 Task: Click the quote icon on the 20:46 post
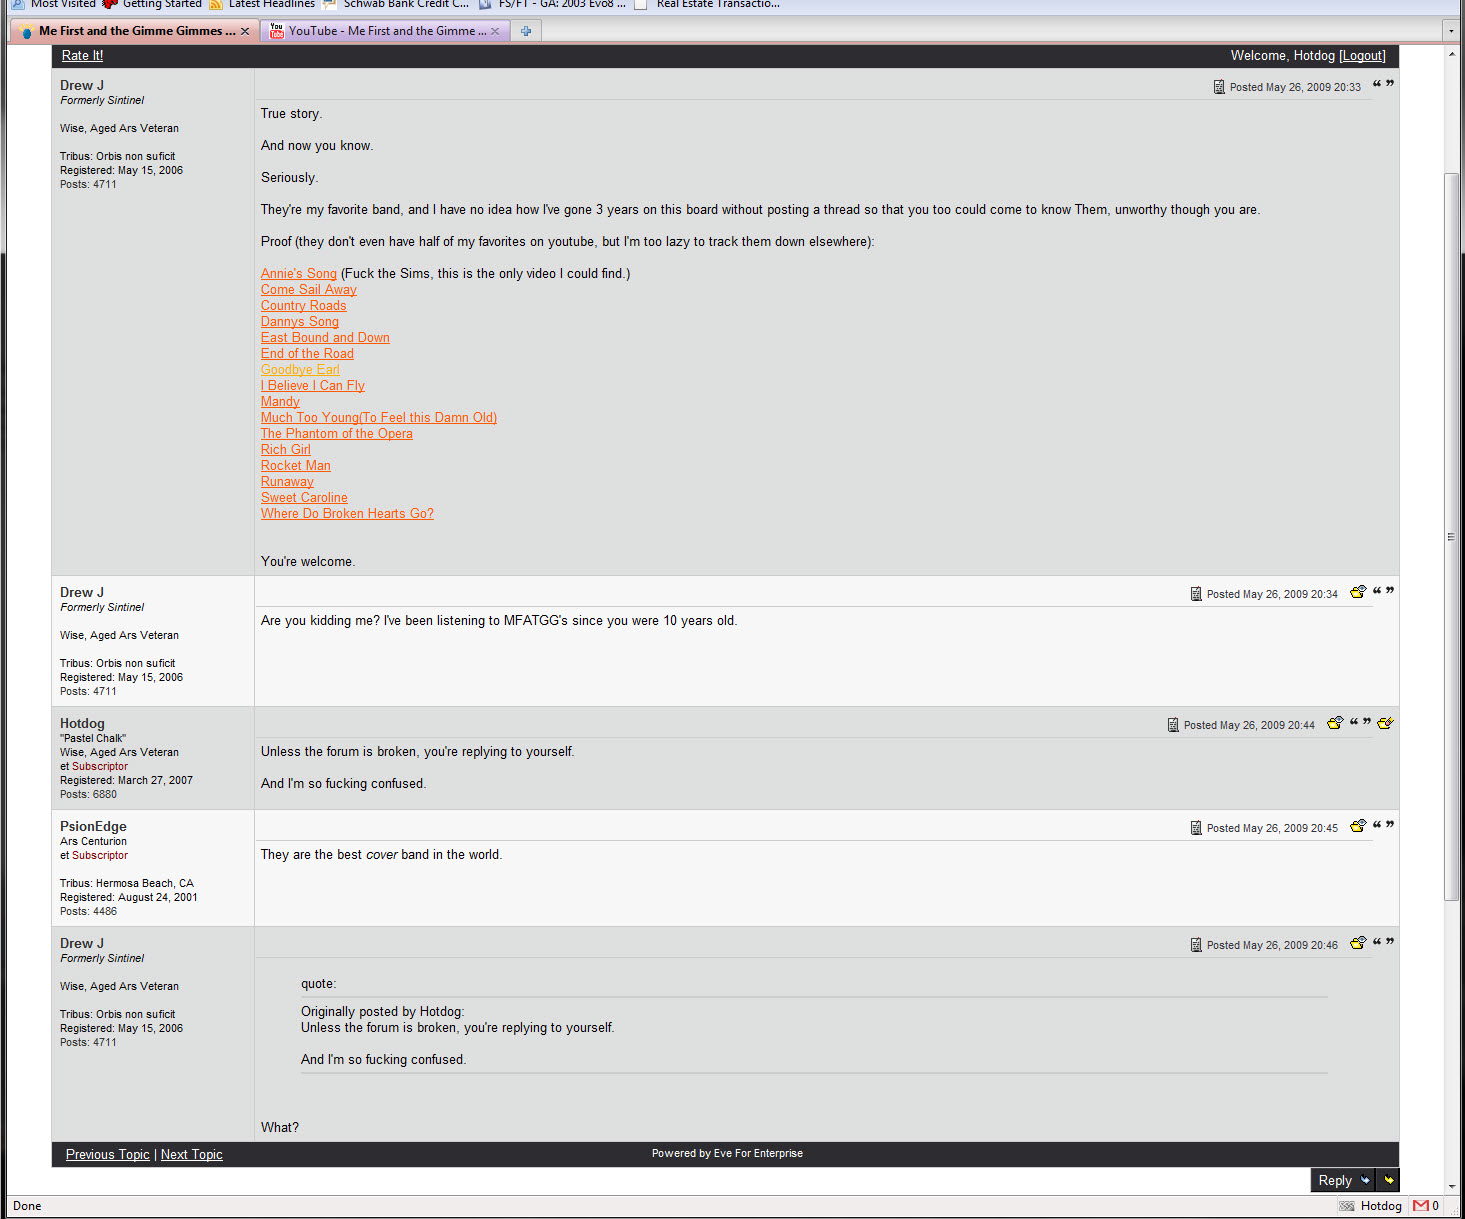click(1383, 943)
